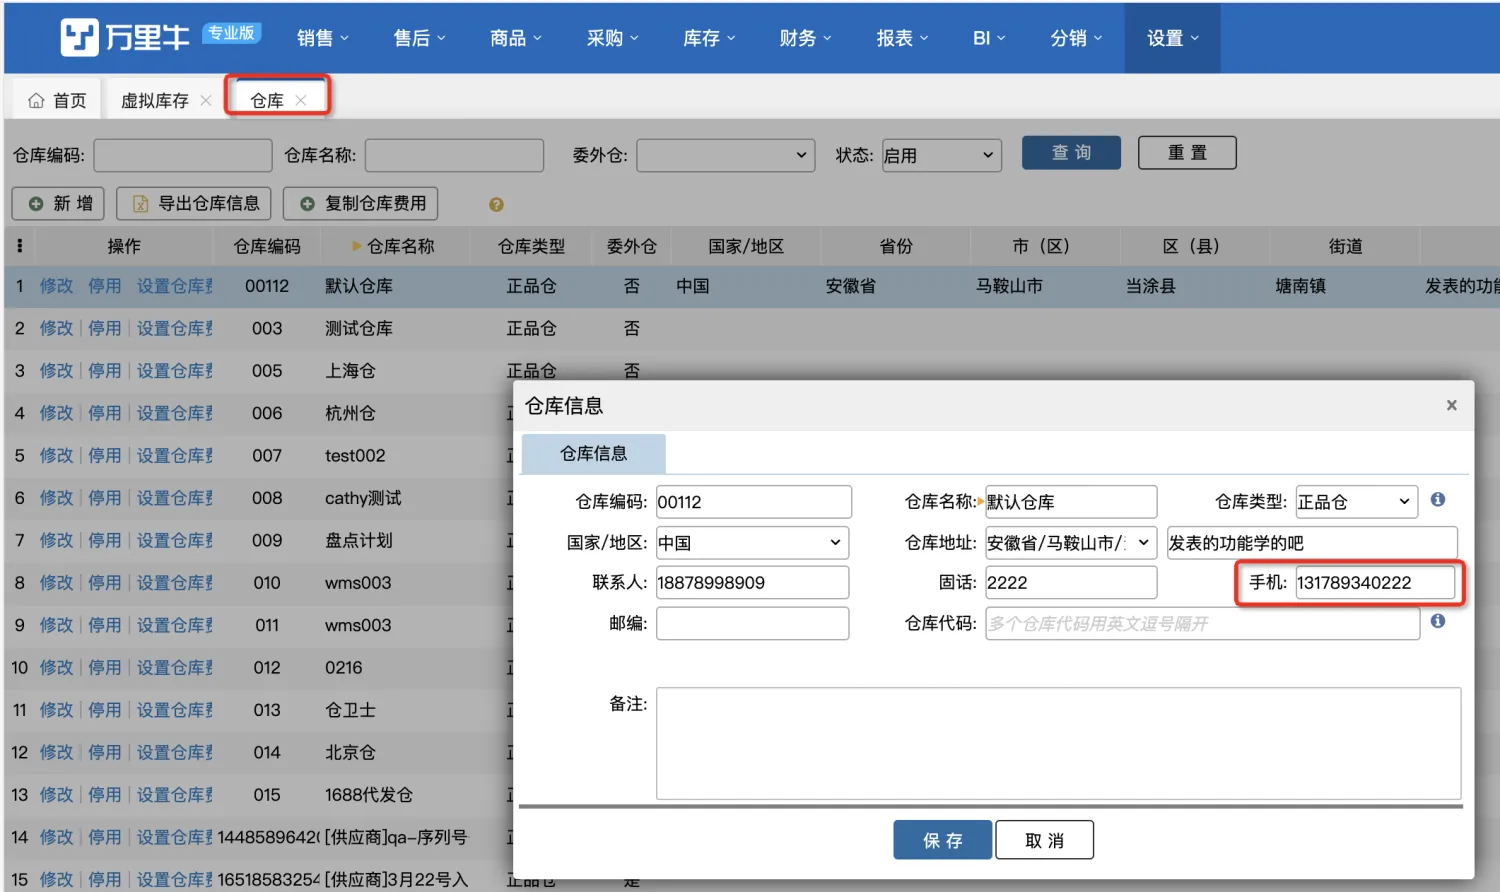Click the 仓库类型 column header
The image size is (1500, 892).
(x=531, y=246)
